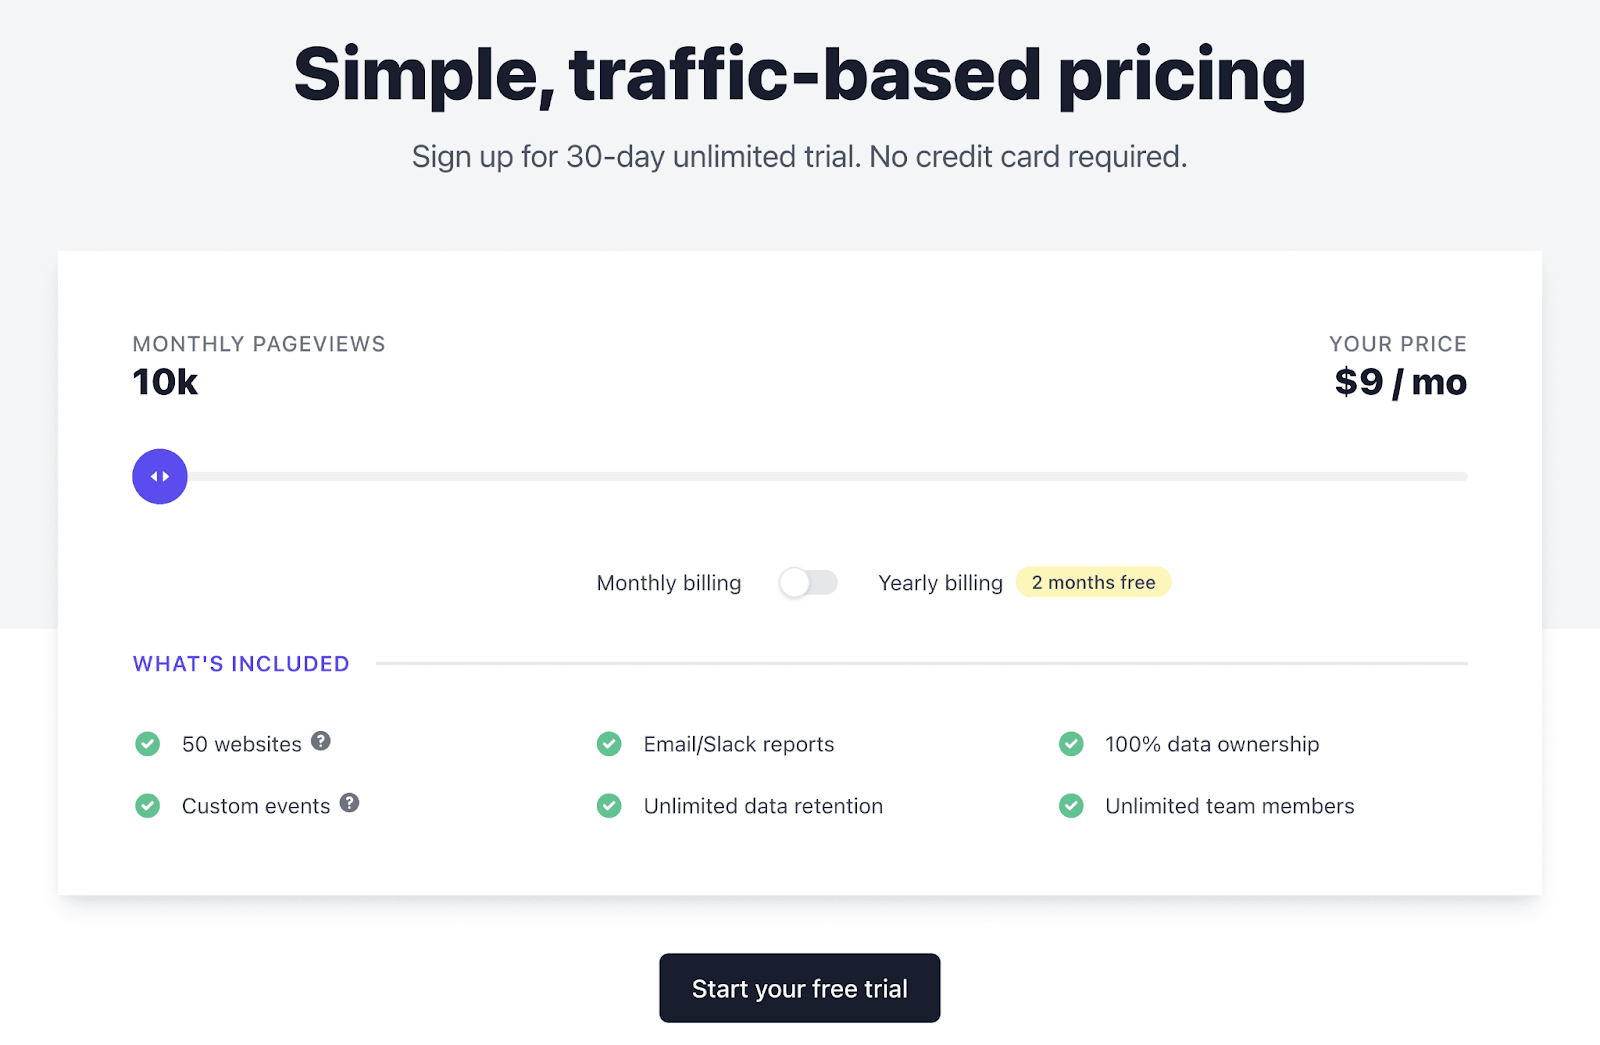Viewport: 1600px width, 1045px height.
Task: Click the YOUR PRICE label
Action: pyautogui.click(x=1397, y=343)
